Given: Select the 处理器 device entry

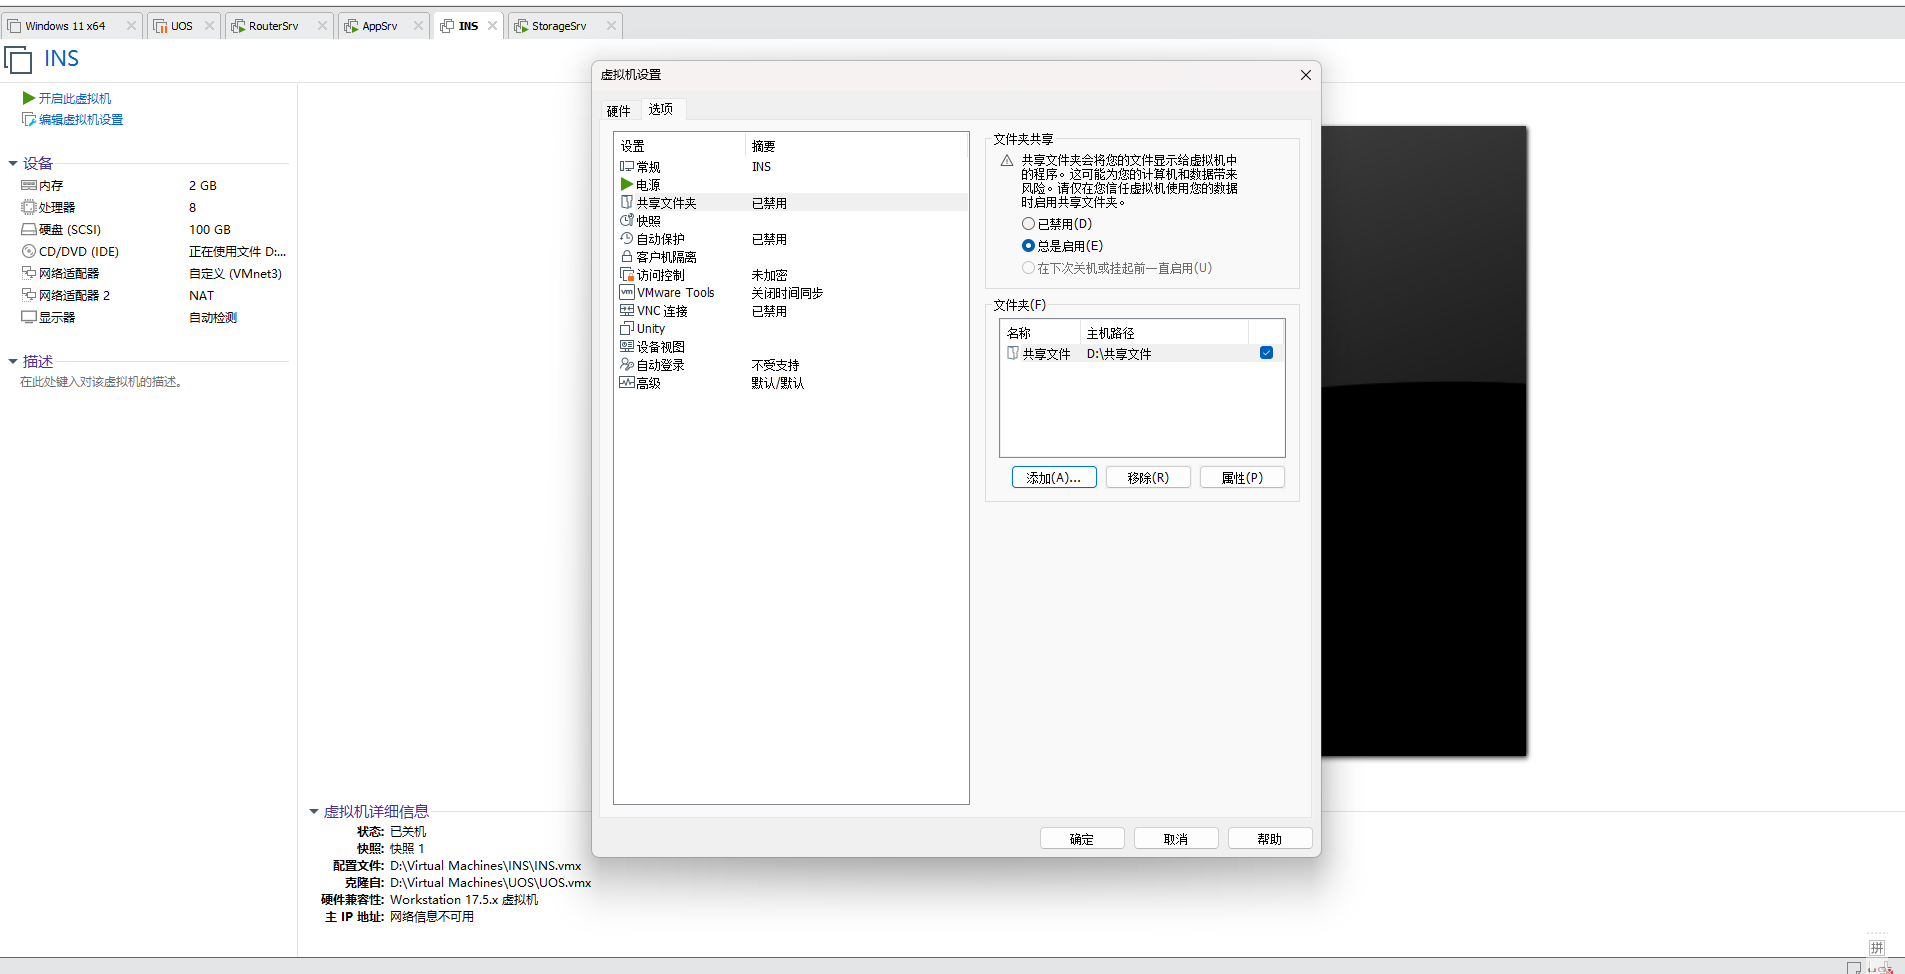Looking at the screenshot, I should (x=55, y=207).
